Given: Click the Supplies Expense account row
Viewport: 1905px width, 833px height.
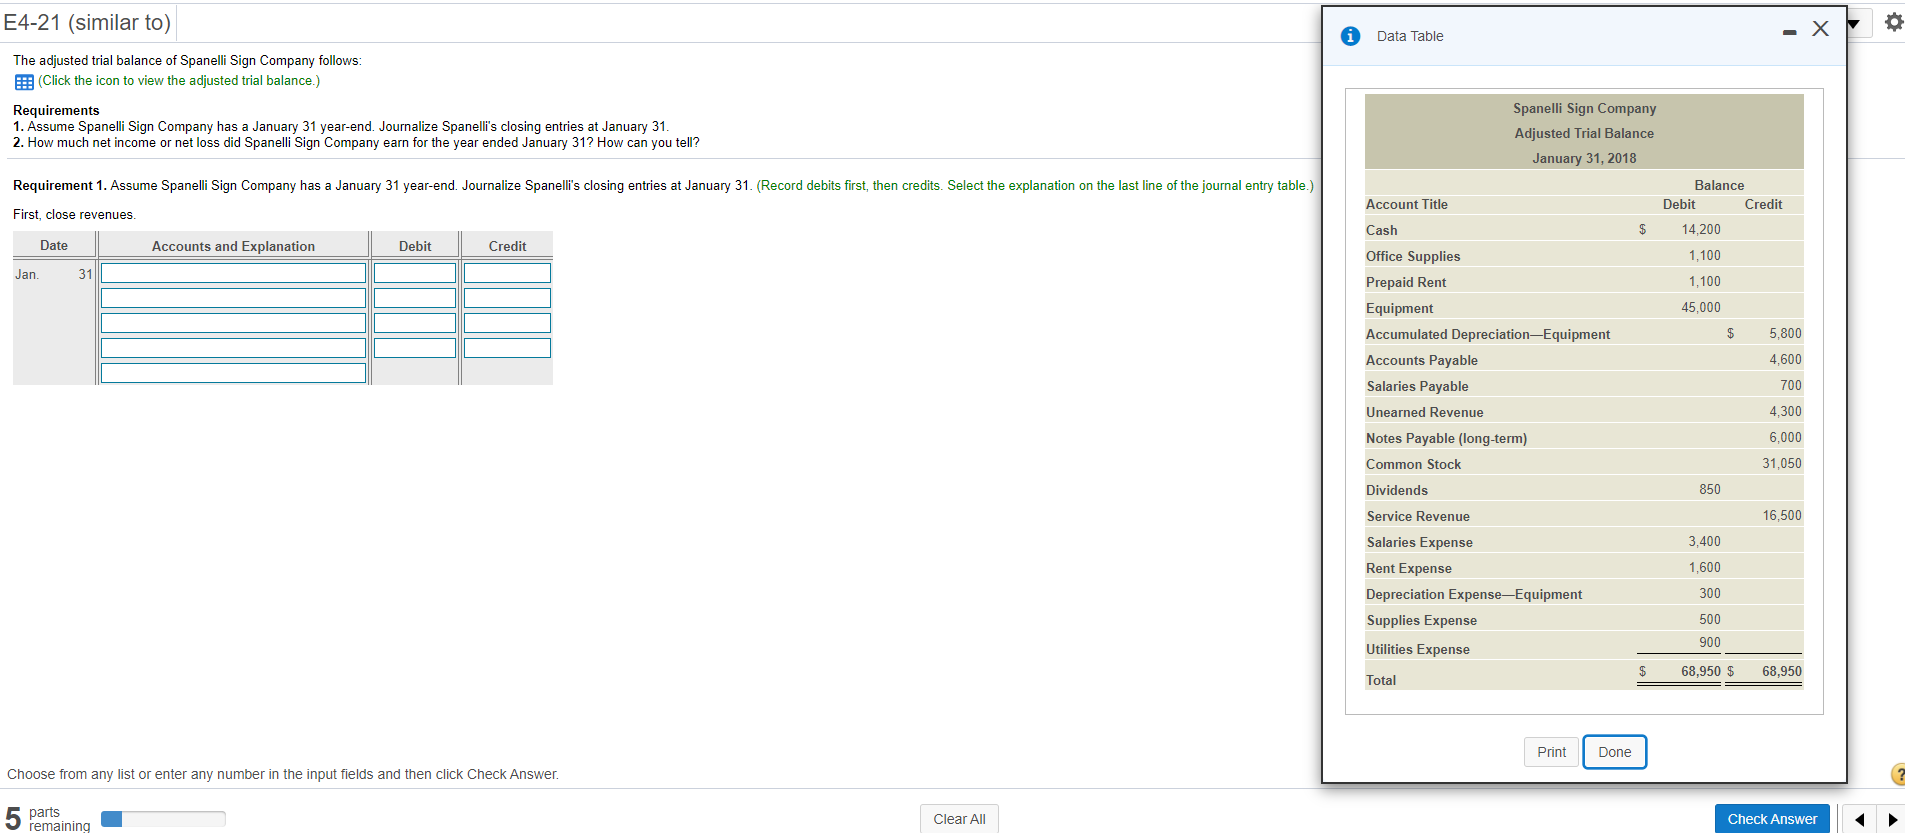Looking at the screenshot, I should 1584,620.
